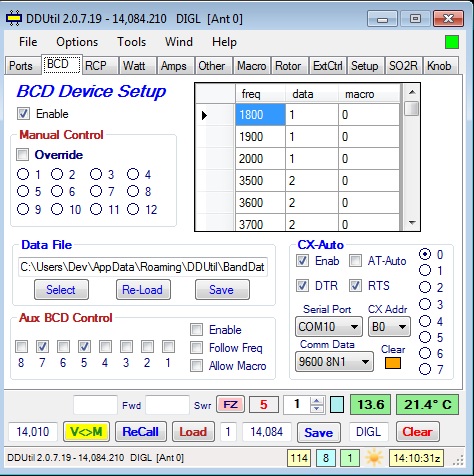This screenshot has height=476, width=474.
Task: Toggle Aux BCD bit 5 checkbox
Action: tap(84, 347)
